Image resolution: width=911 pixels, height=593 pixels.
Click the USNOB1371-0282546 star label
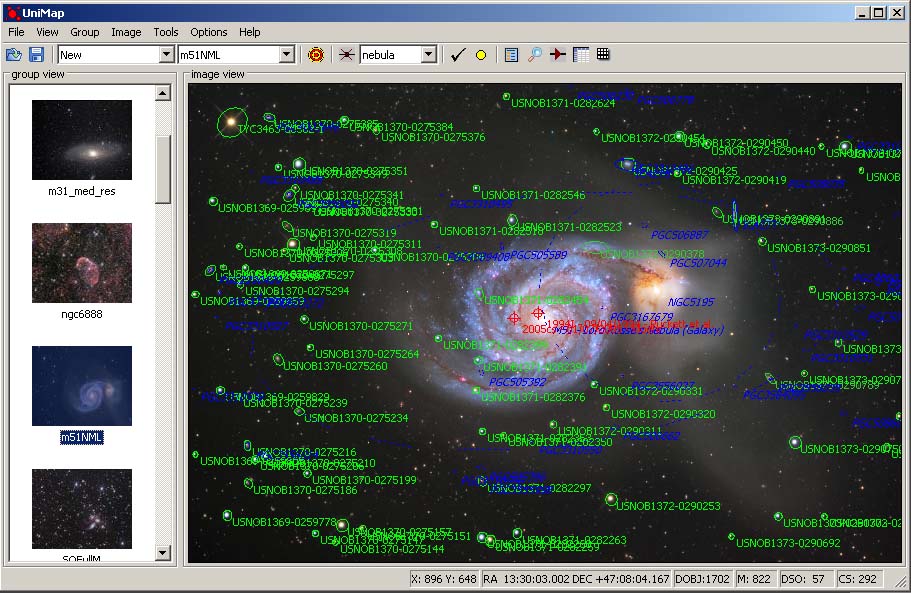(x=533, y=195)
